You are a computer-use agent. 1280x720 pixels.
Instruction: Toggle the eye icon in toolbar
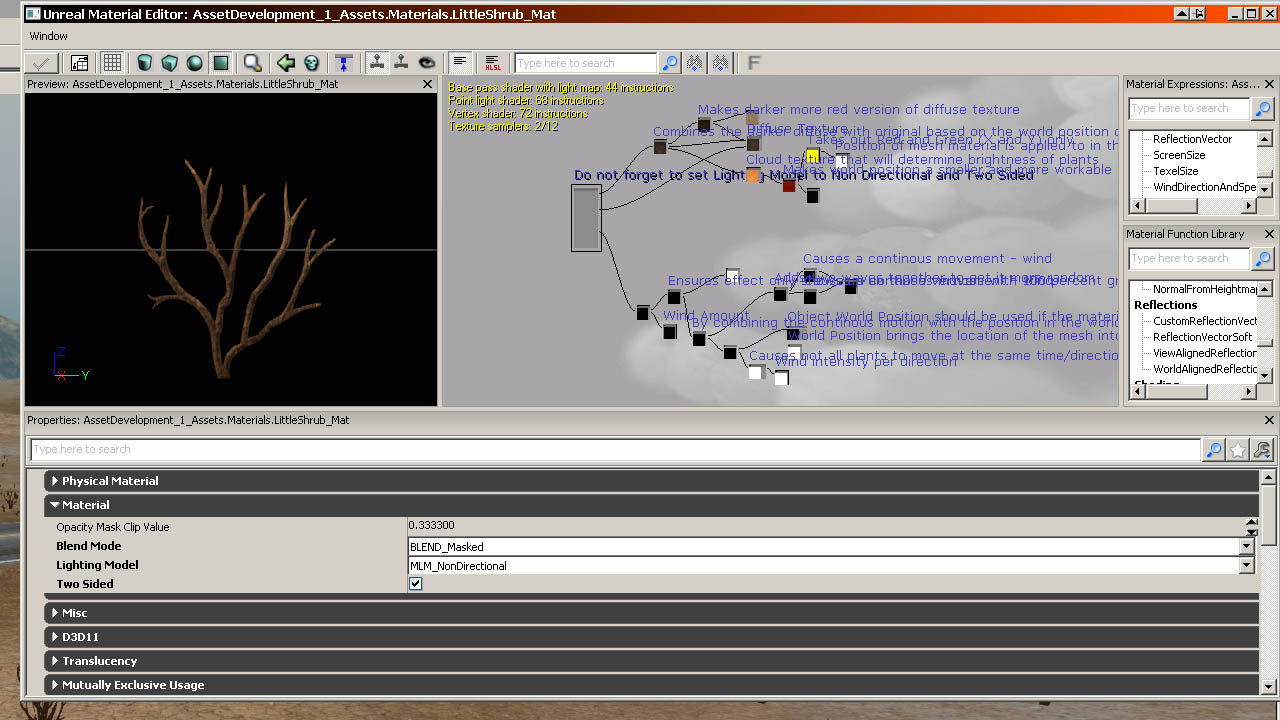tap(427, 63)
